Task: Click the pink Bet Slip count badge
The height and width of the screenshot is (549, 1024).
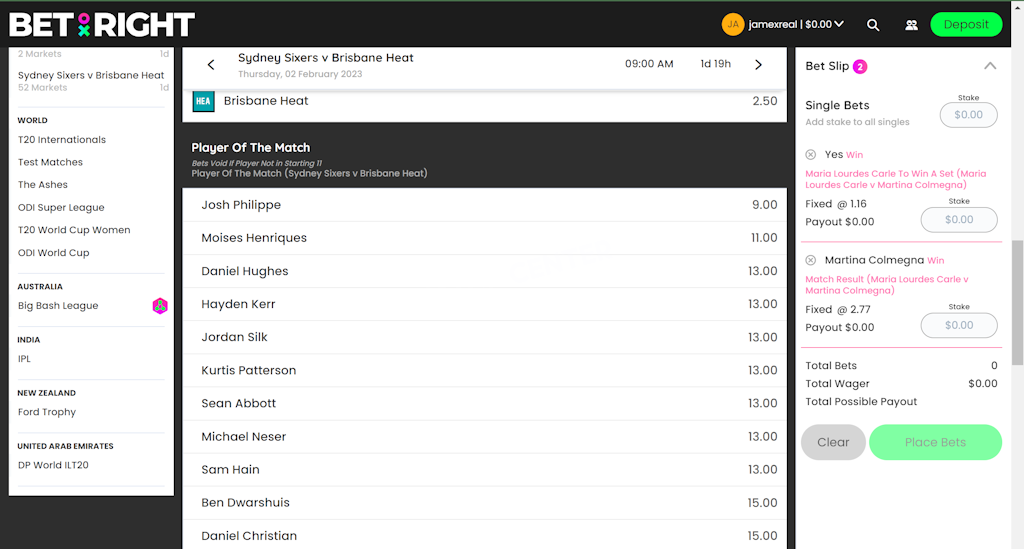Action: click(x=860, y=67)
